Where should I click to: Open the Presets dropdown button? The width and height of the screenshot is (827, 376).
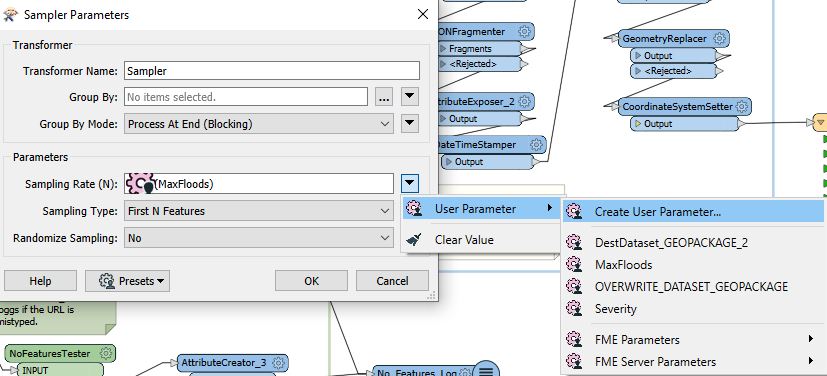[128, 281]
